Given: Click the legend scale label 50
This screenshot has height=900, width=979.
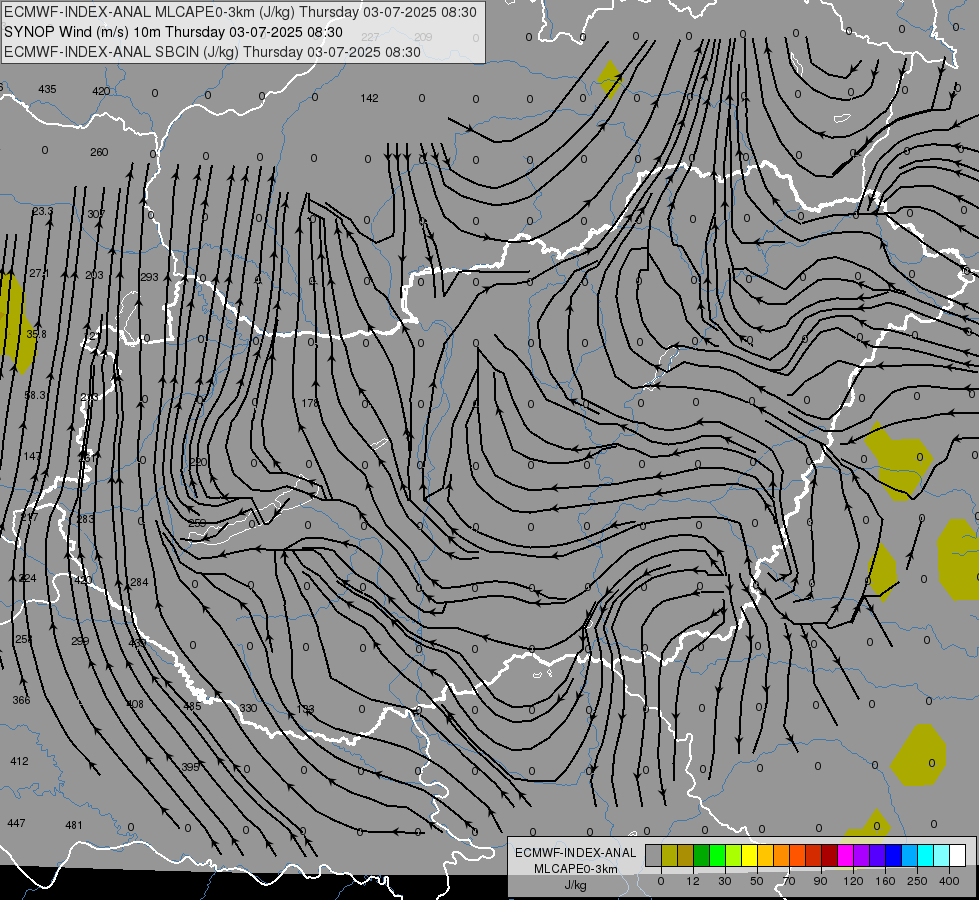Looking at the screenshot, I should (x=756, y=881).
